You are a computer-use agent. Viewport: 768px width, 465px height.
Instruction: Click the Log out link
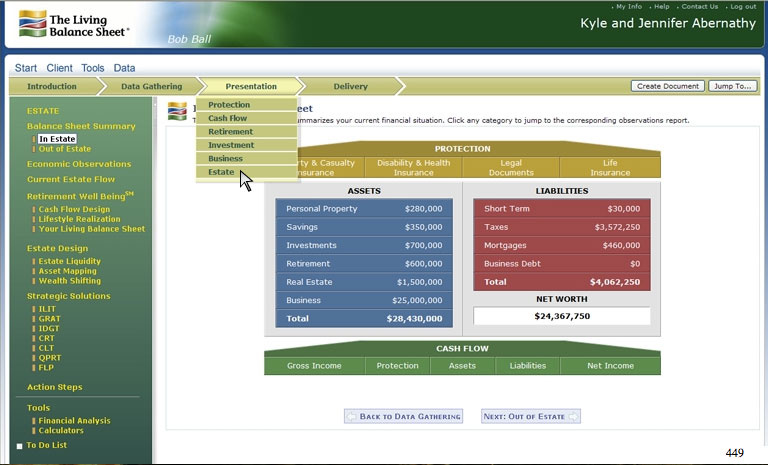pyautogui.click(x=743, y=6)
